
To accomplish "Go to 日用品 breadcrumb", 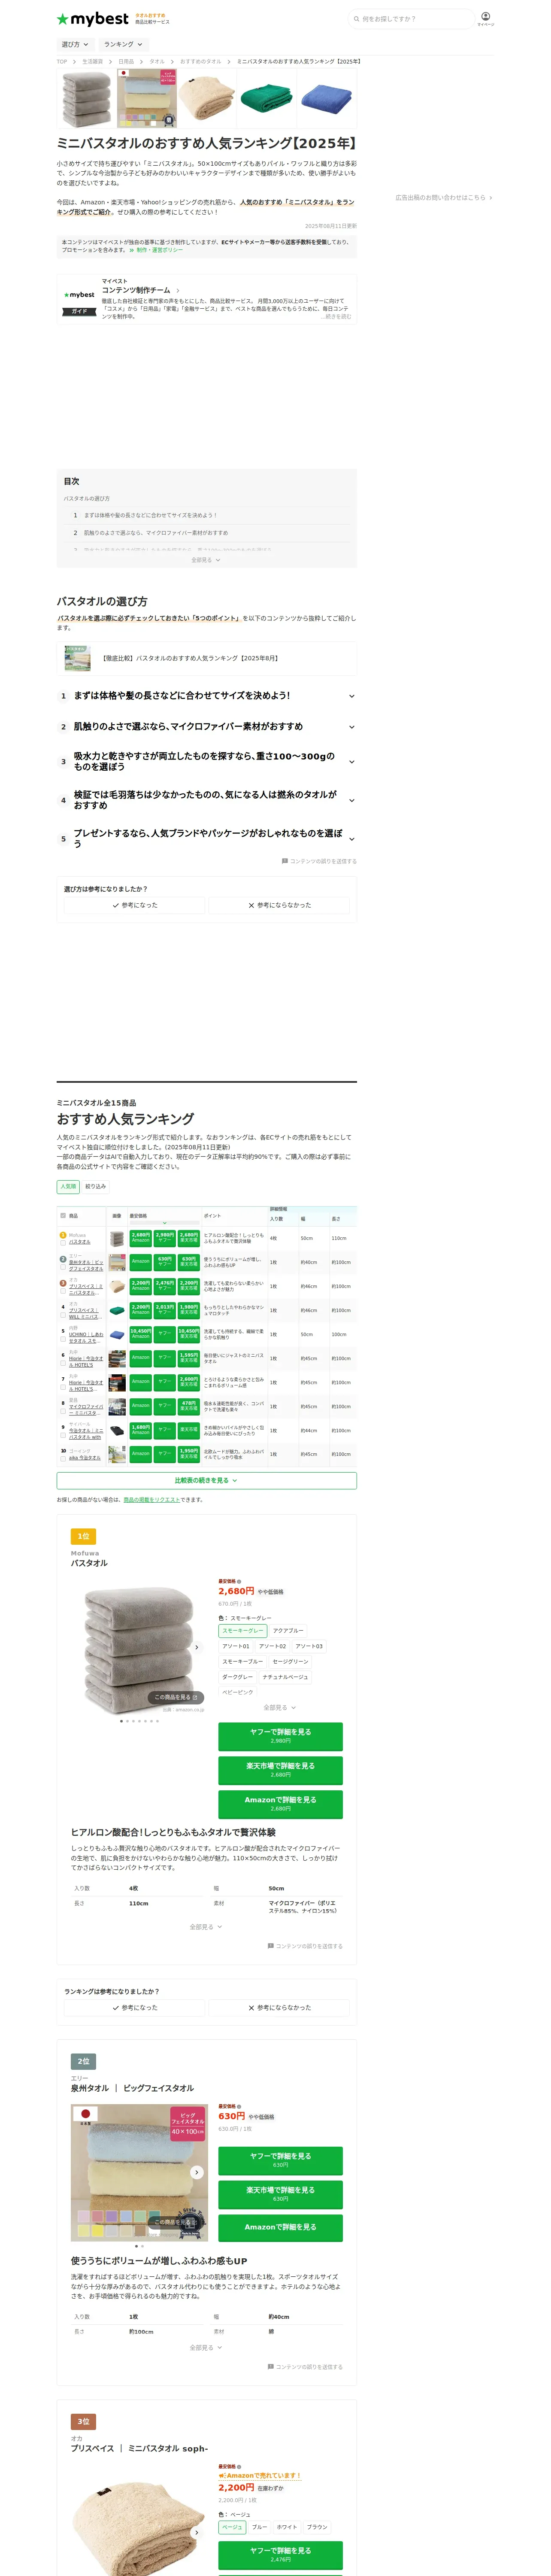I will [126, 62].
